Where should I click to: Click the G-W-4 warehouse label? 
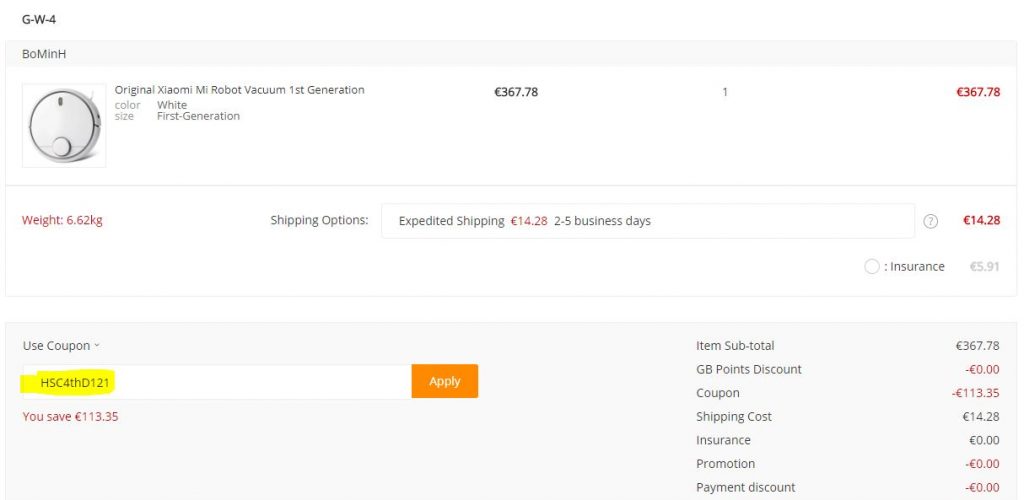tap(39, 20)
